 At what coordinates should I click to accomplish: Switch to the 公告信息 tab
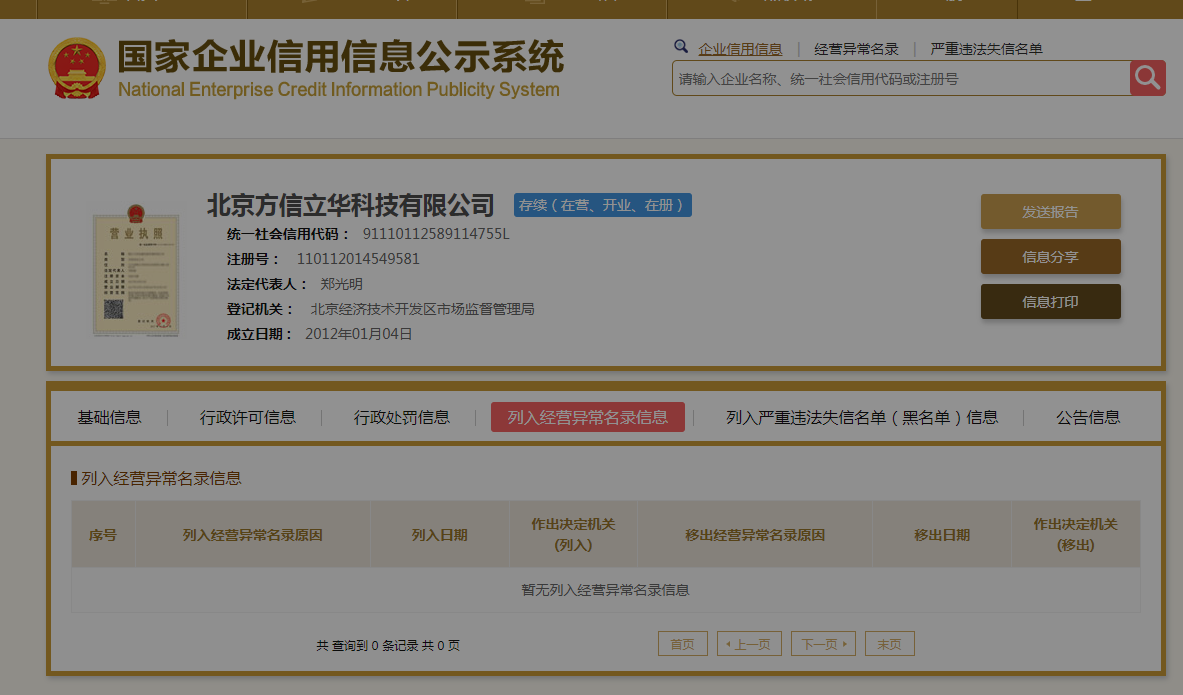pyautogui.click(x=1087, y=417)
